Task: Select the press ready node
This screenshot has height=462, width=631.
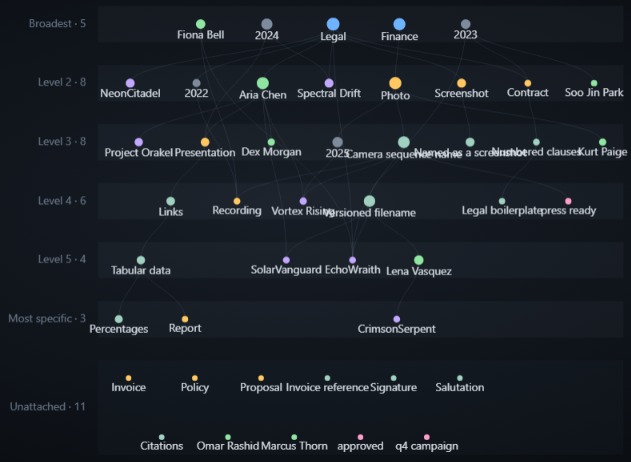Action: pyautogui.click(x=568, y=201)
